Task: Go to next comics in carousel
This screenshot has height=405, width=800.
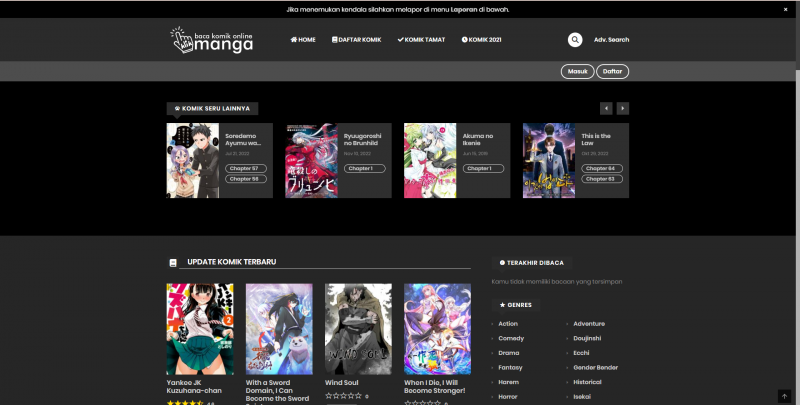Action: (x=623, y=108)
